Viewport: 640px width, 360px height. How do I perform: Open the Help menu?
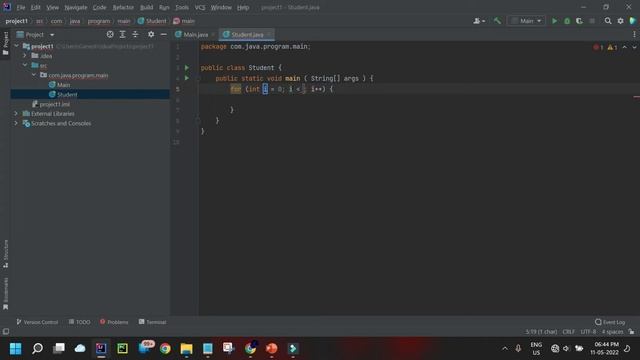(243, 7)
